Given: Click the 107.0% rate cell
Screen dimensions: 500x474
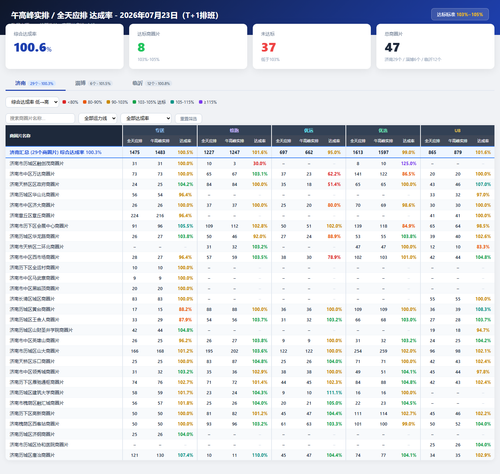Looking at the screenshot, I should 483,184.
